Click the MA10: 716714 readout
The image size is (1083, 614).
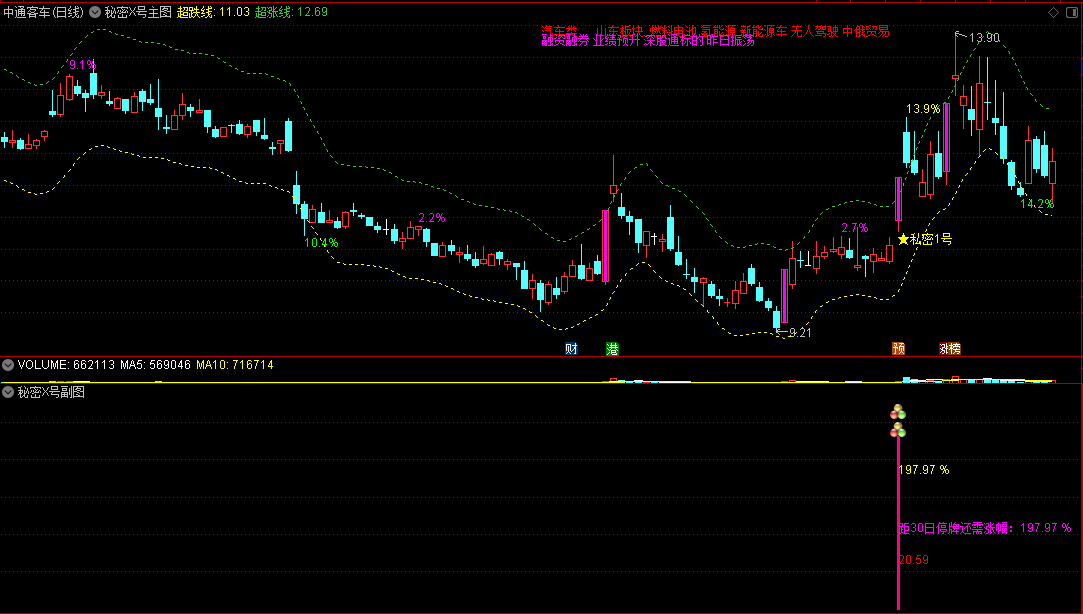click(x=235, y=365)
